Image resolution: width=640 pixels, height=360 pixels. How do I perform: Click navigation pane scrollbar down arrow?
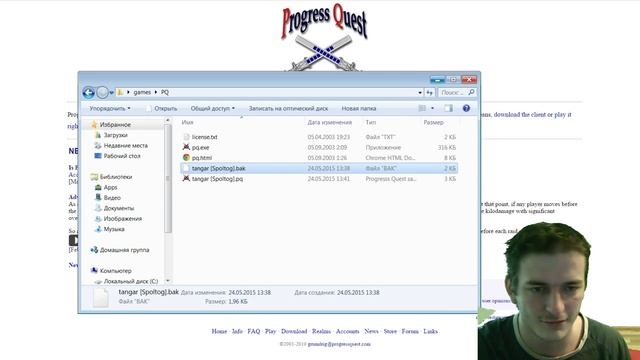[x=167, y=281]
